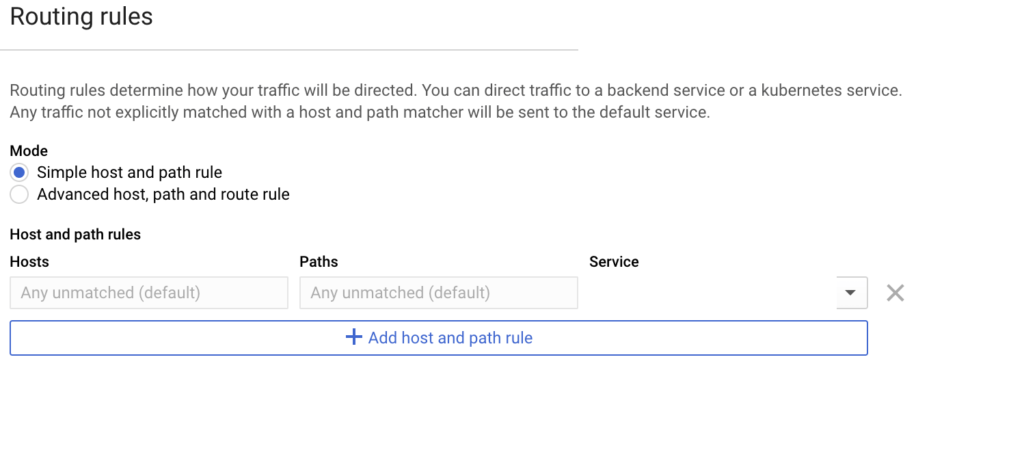Screen dimensions: 1024x472
Task: Click the plus icon in Add rule button
Action: [353, 338]
